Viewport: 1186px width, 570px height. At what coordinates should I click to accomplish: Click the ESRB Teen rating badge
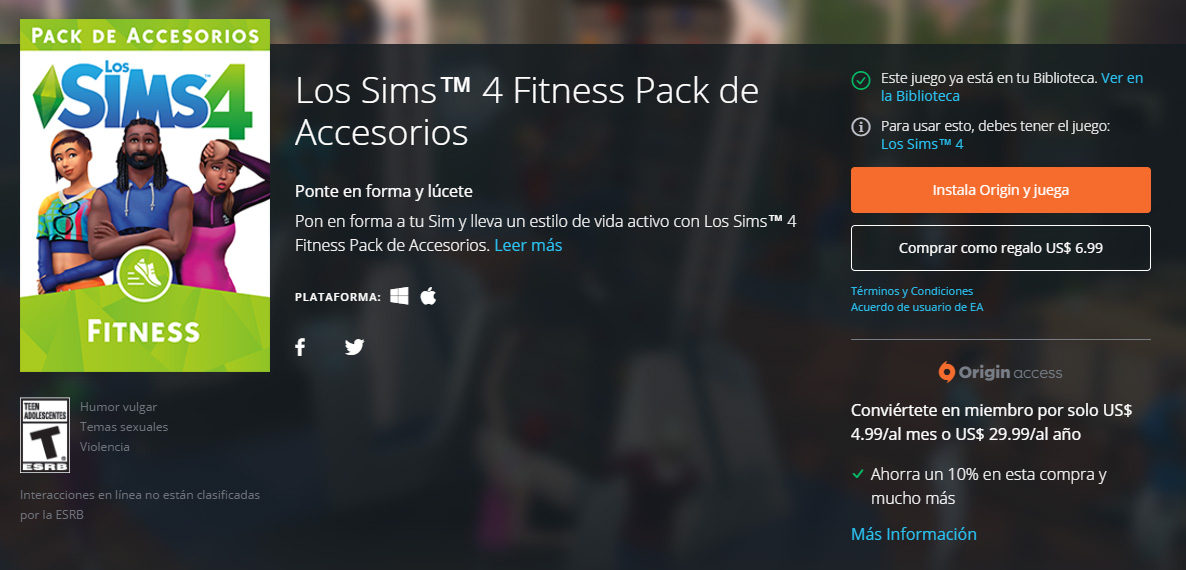pos(45,435)
